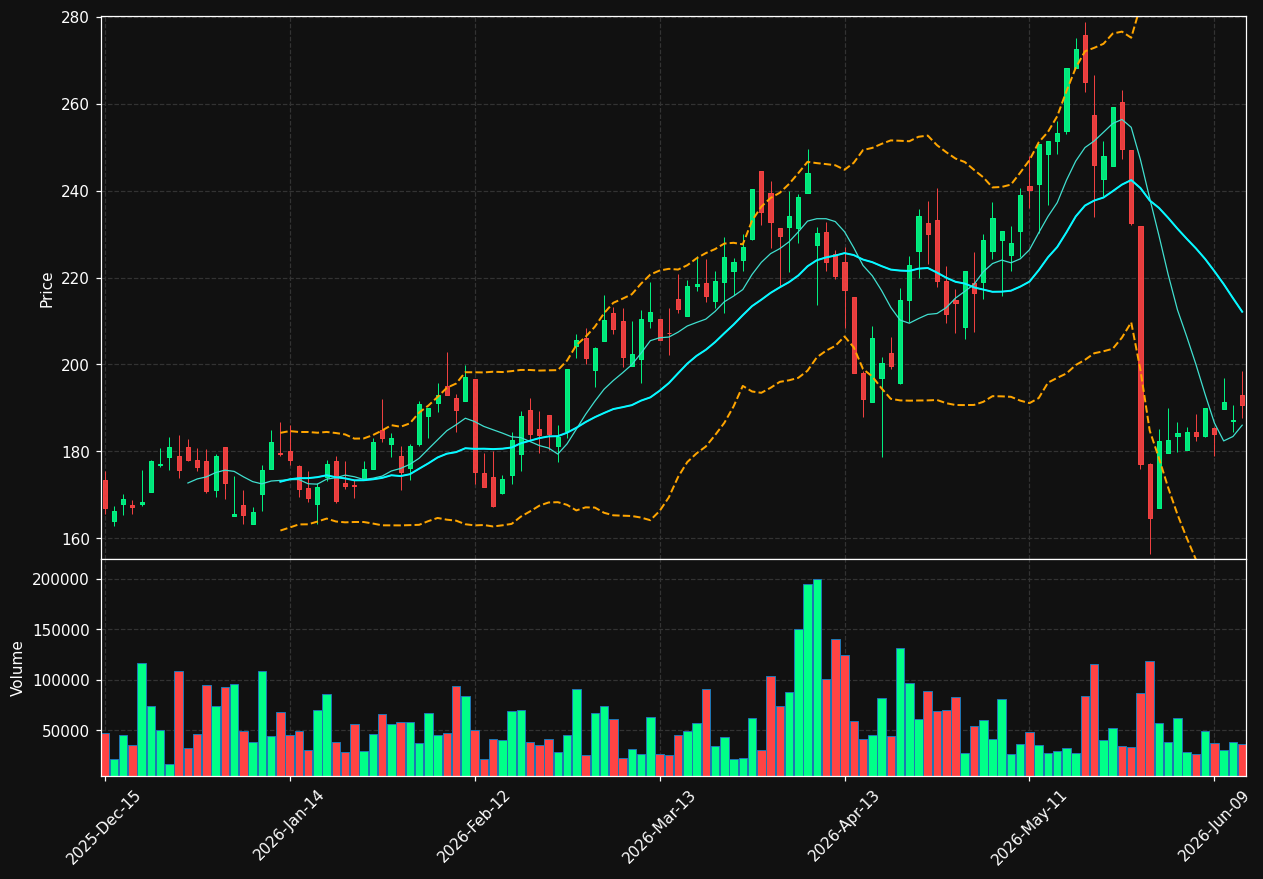Click the 240 price tick label
This screenshot has height=879, width=1263.
coord(76,192)
